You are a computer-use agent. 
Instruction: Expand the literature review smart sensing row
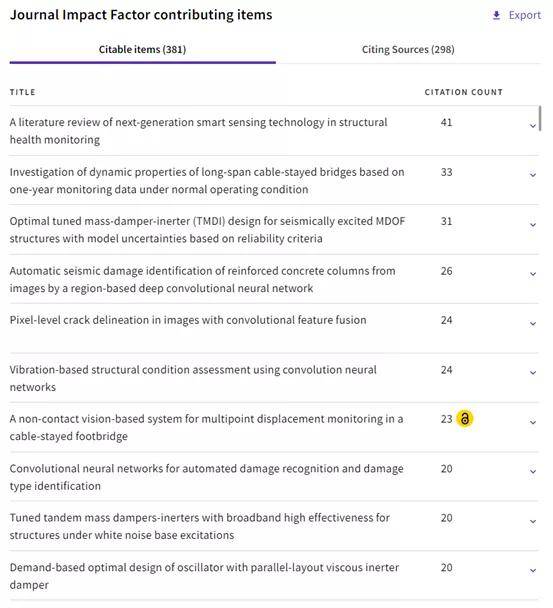(533, 126)
